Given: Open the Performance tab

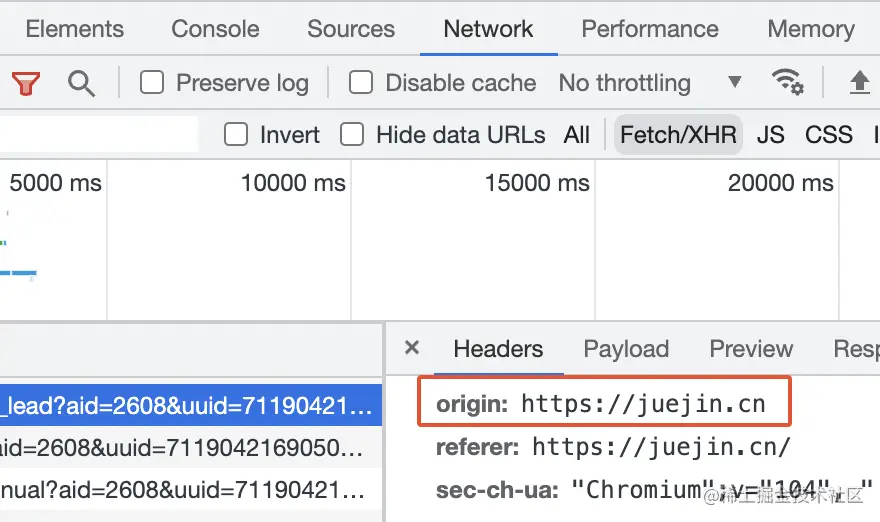Looking at the screenshot, I should point(650,29).
